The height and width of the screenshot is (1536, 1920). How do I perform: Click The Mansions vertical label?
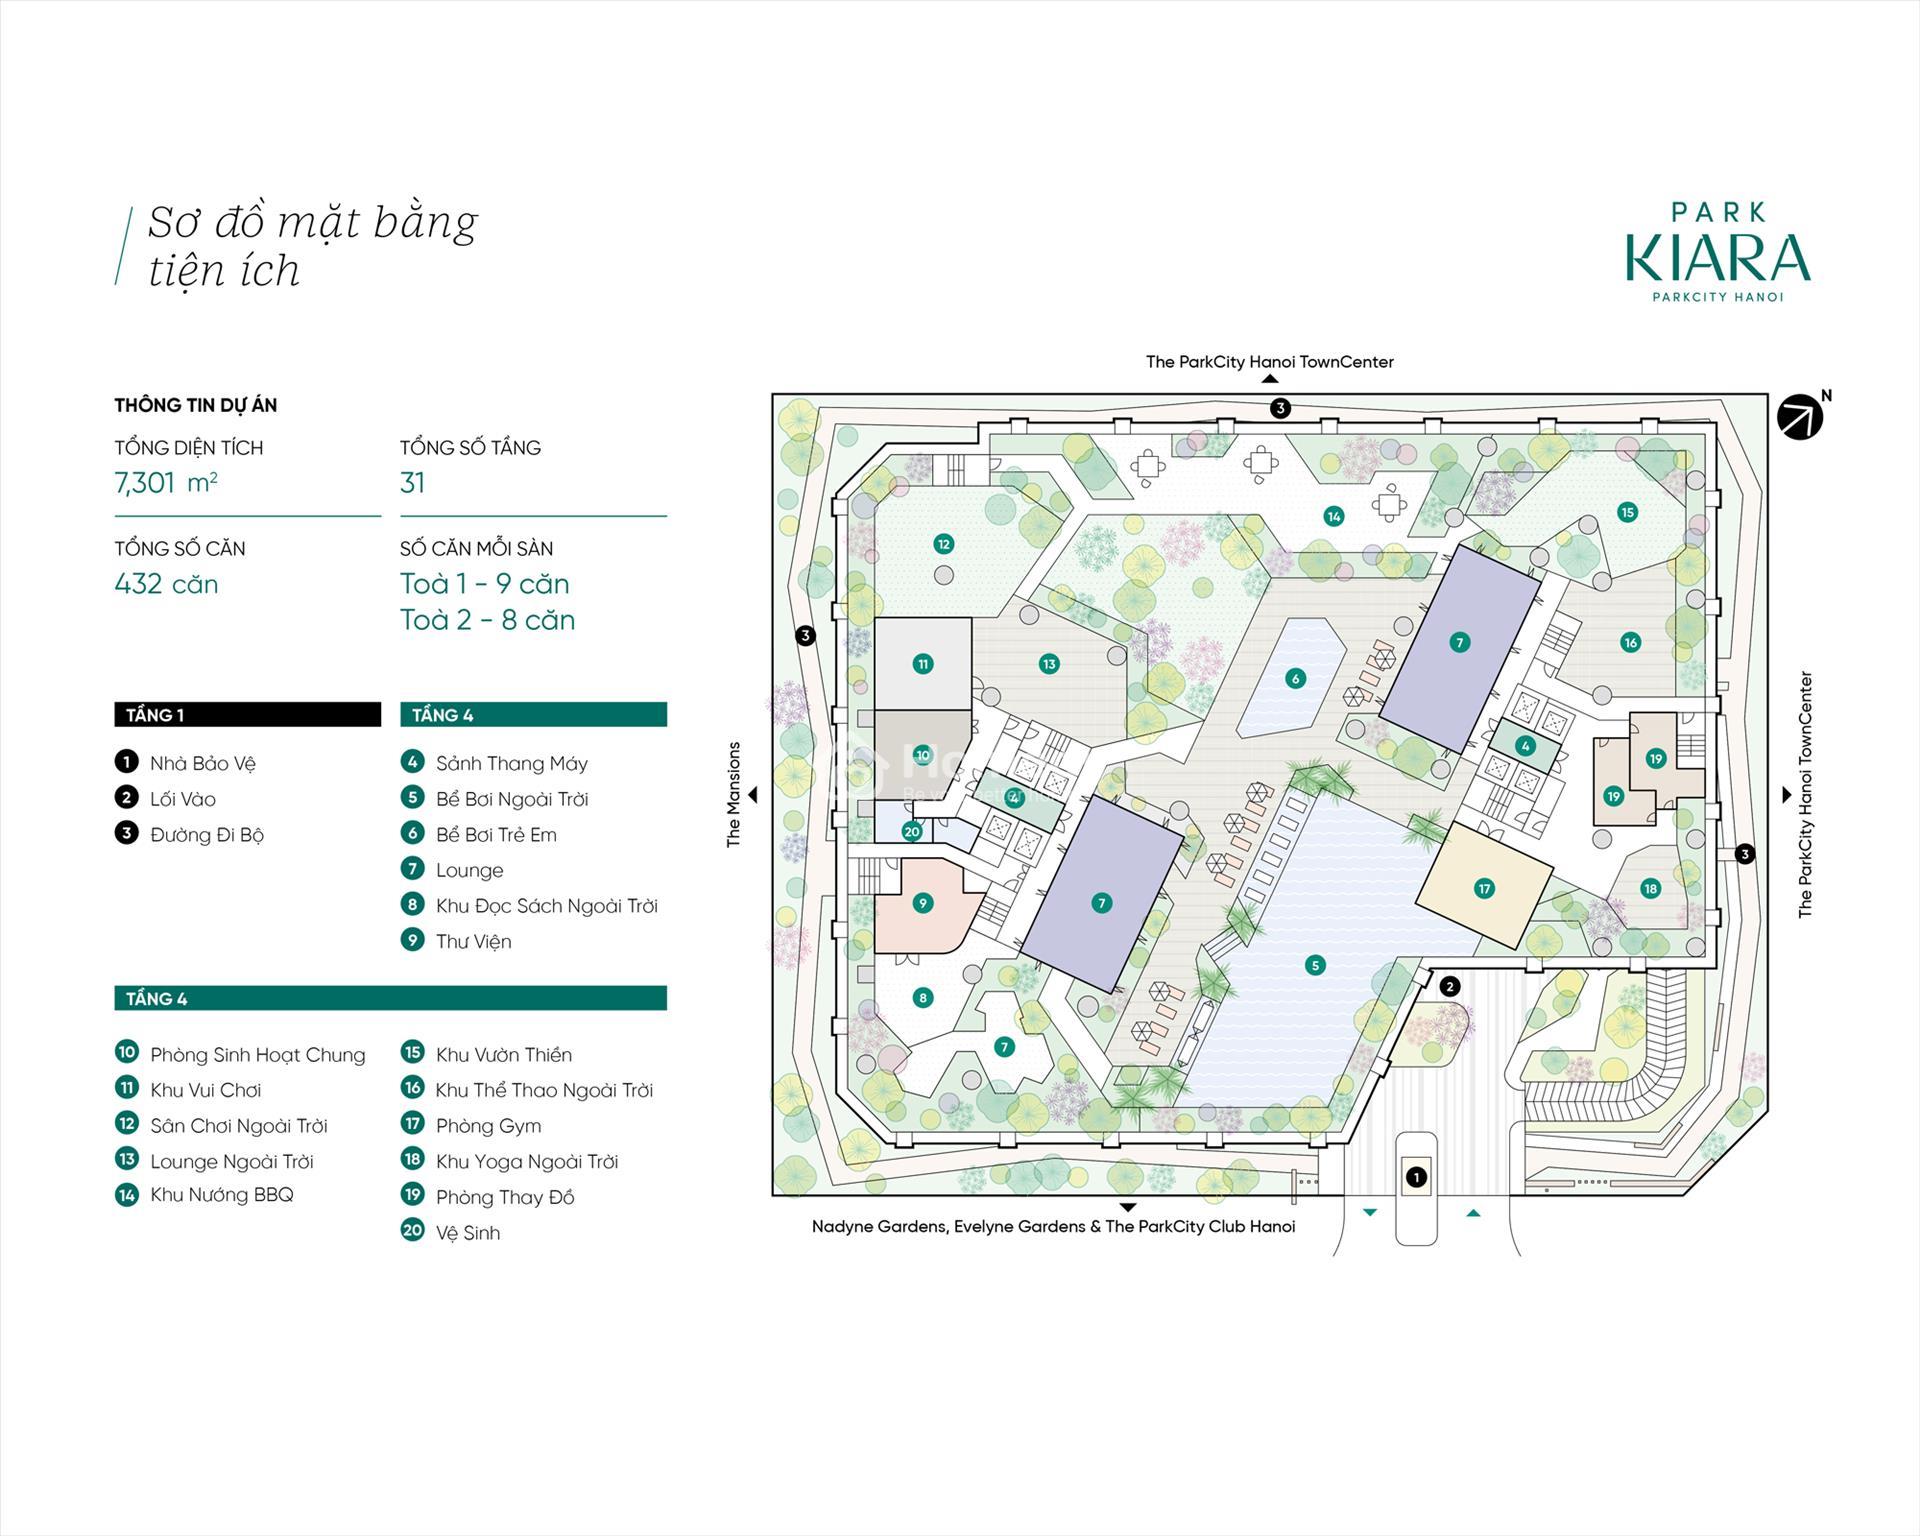pyautogui.click(x=733, y=795)
